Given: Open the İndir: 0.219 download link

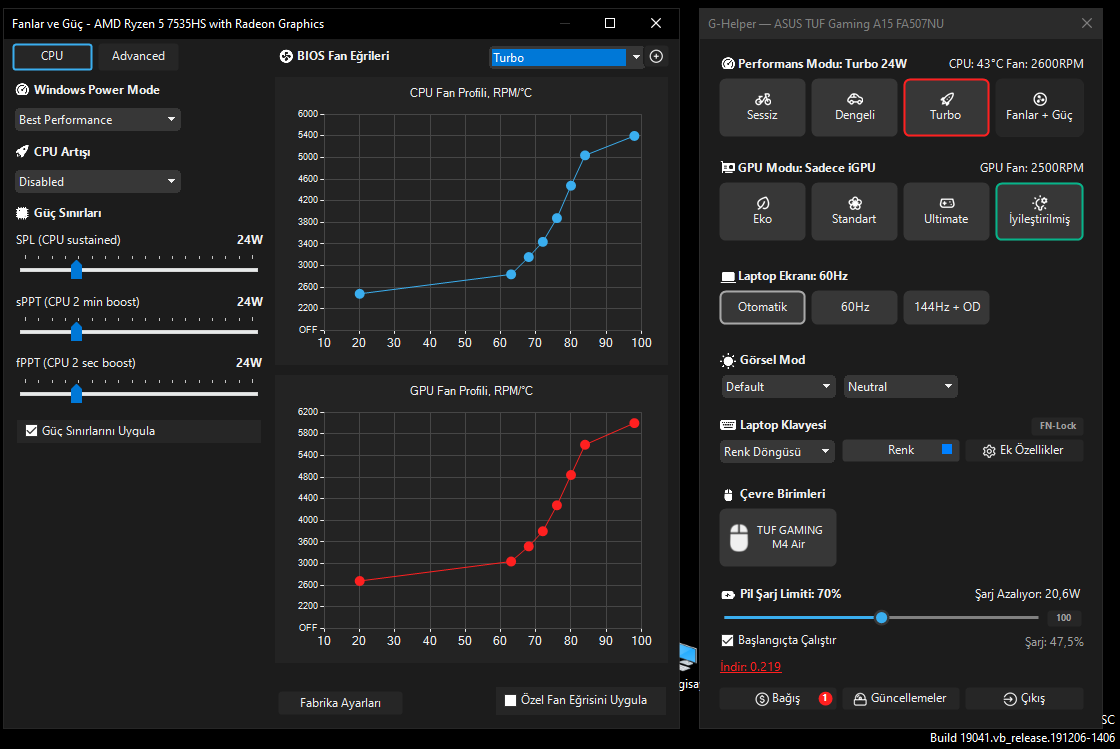Looking at the screenshot, I should point(751,667).
